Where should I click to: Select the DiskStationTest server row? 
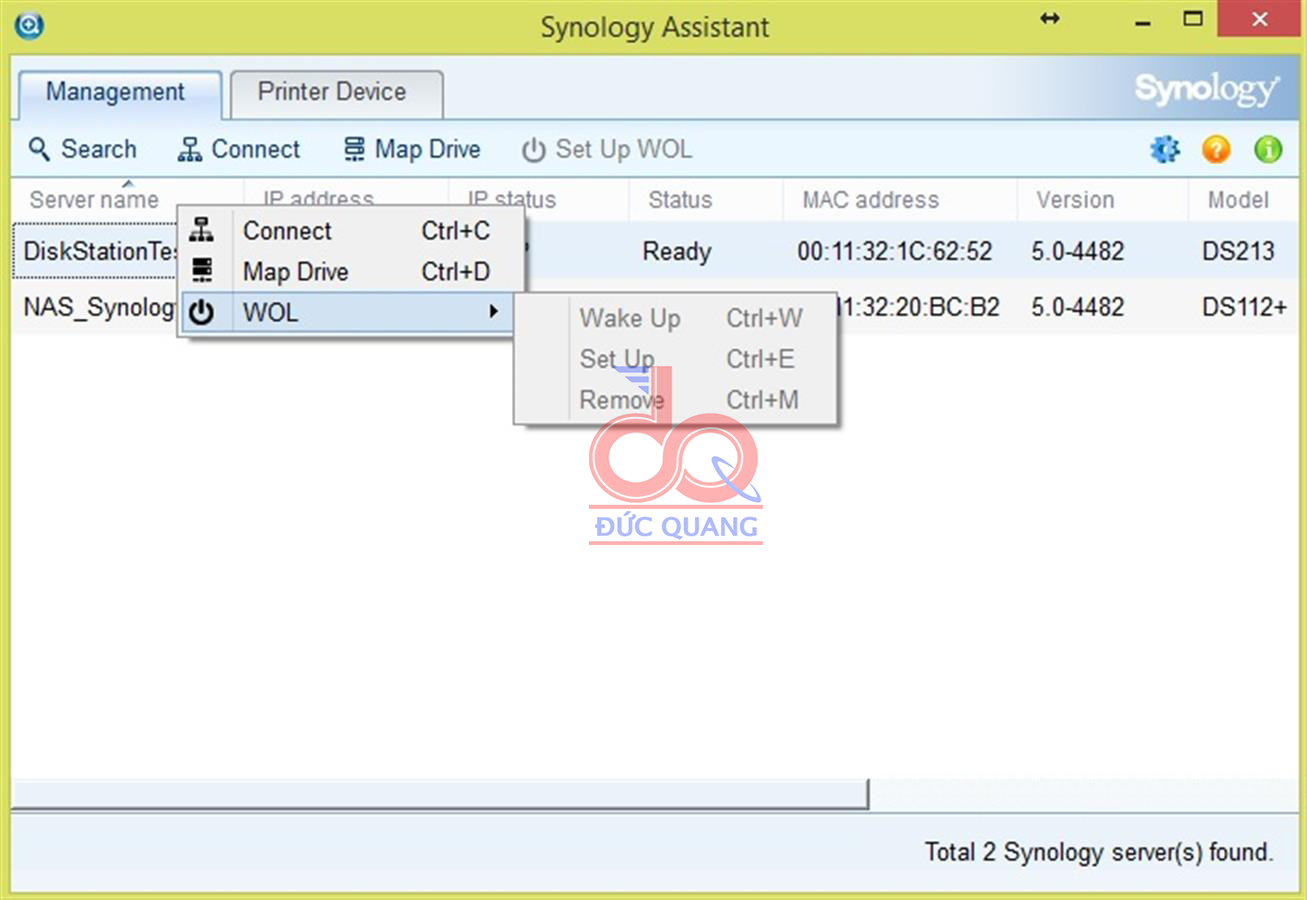coord(654,251)
